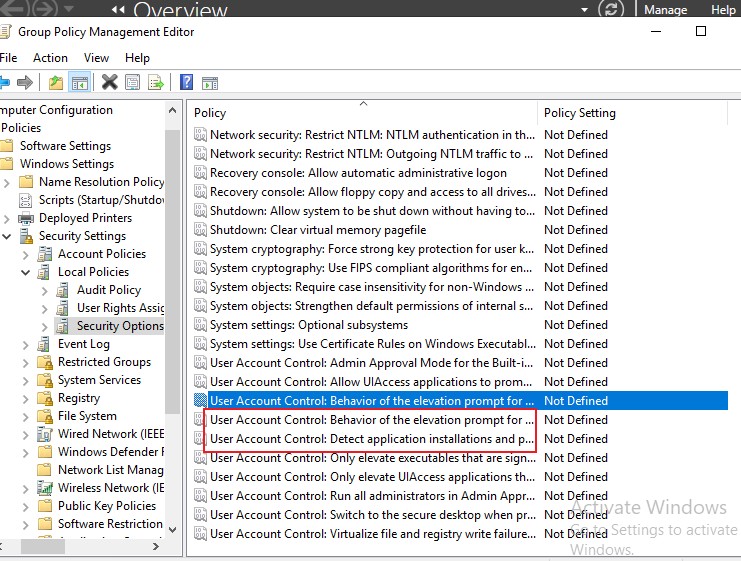
Task: Expand the Audit Policy node
Action: 44,290
